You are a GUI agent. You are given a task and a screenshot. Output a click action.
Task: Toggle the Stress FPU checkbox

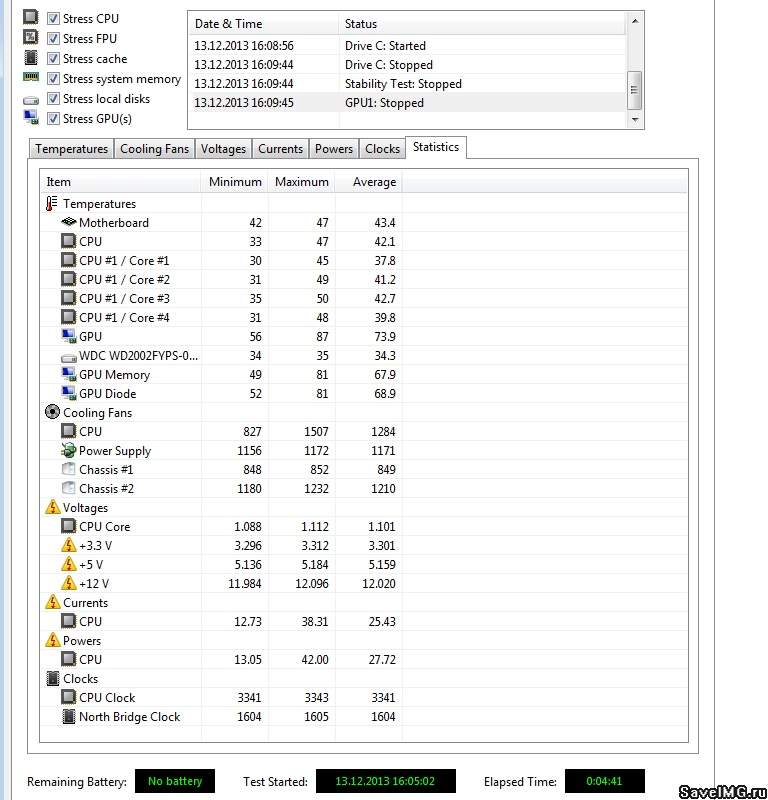(53, 39)
